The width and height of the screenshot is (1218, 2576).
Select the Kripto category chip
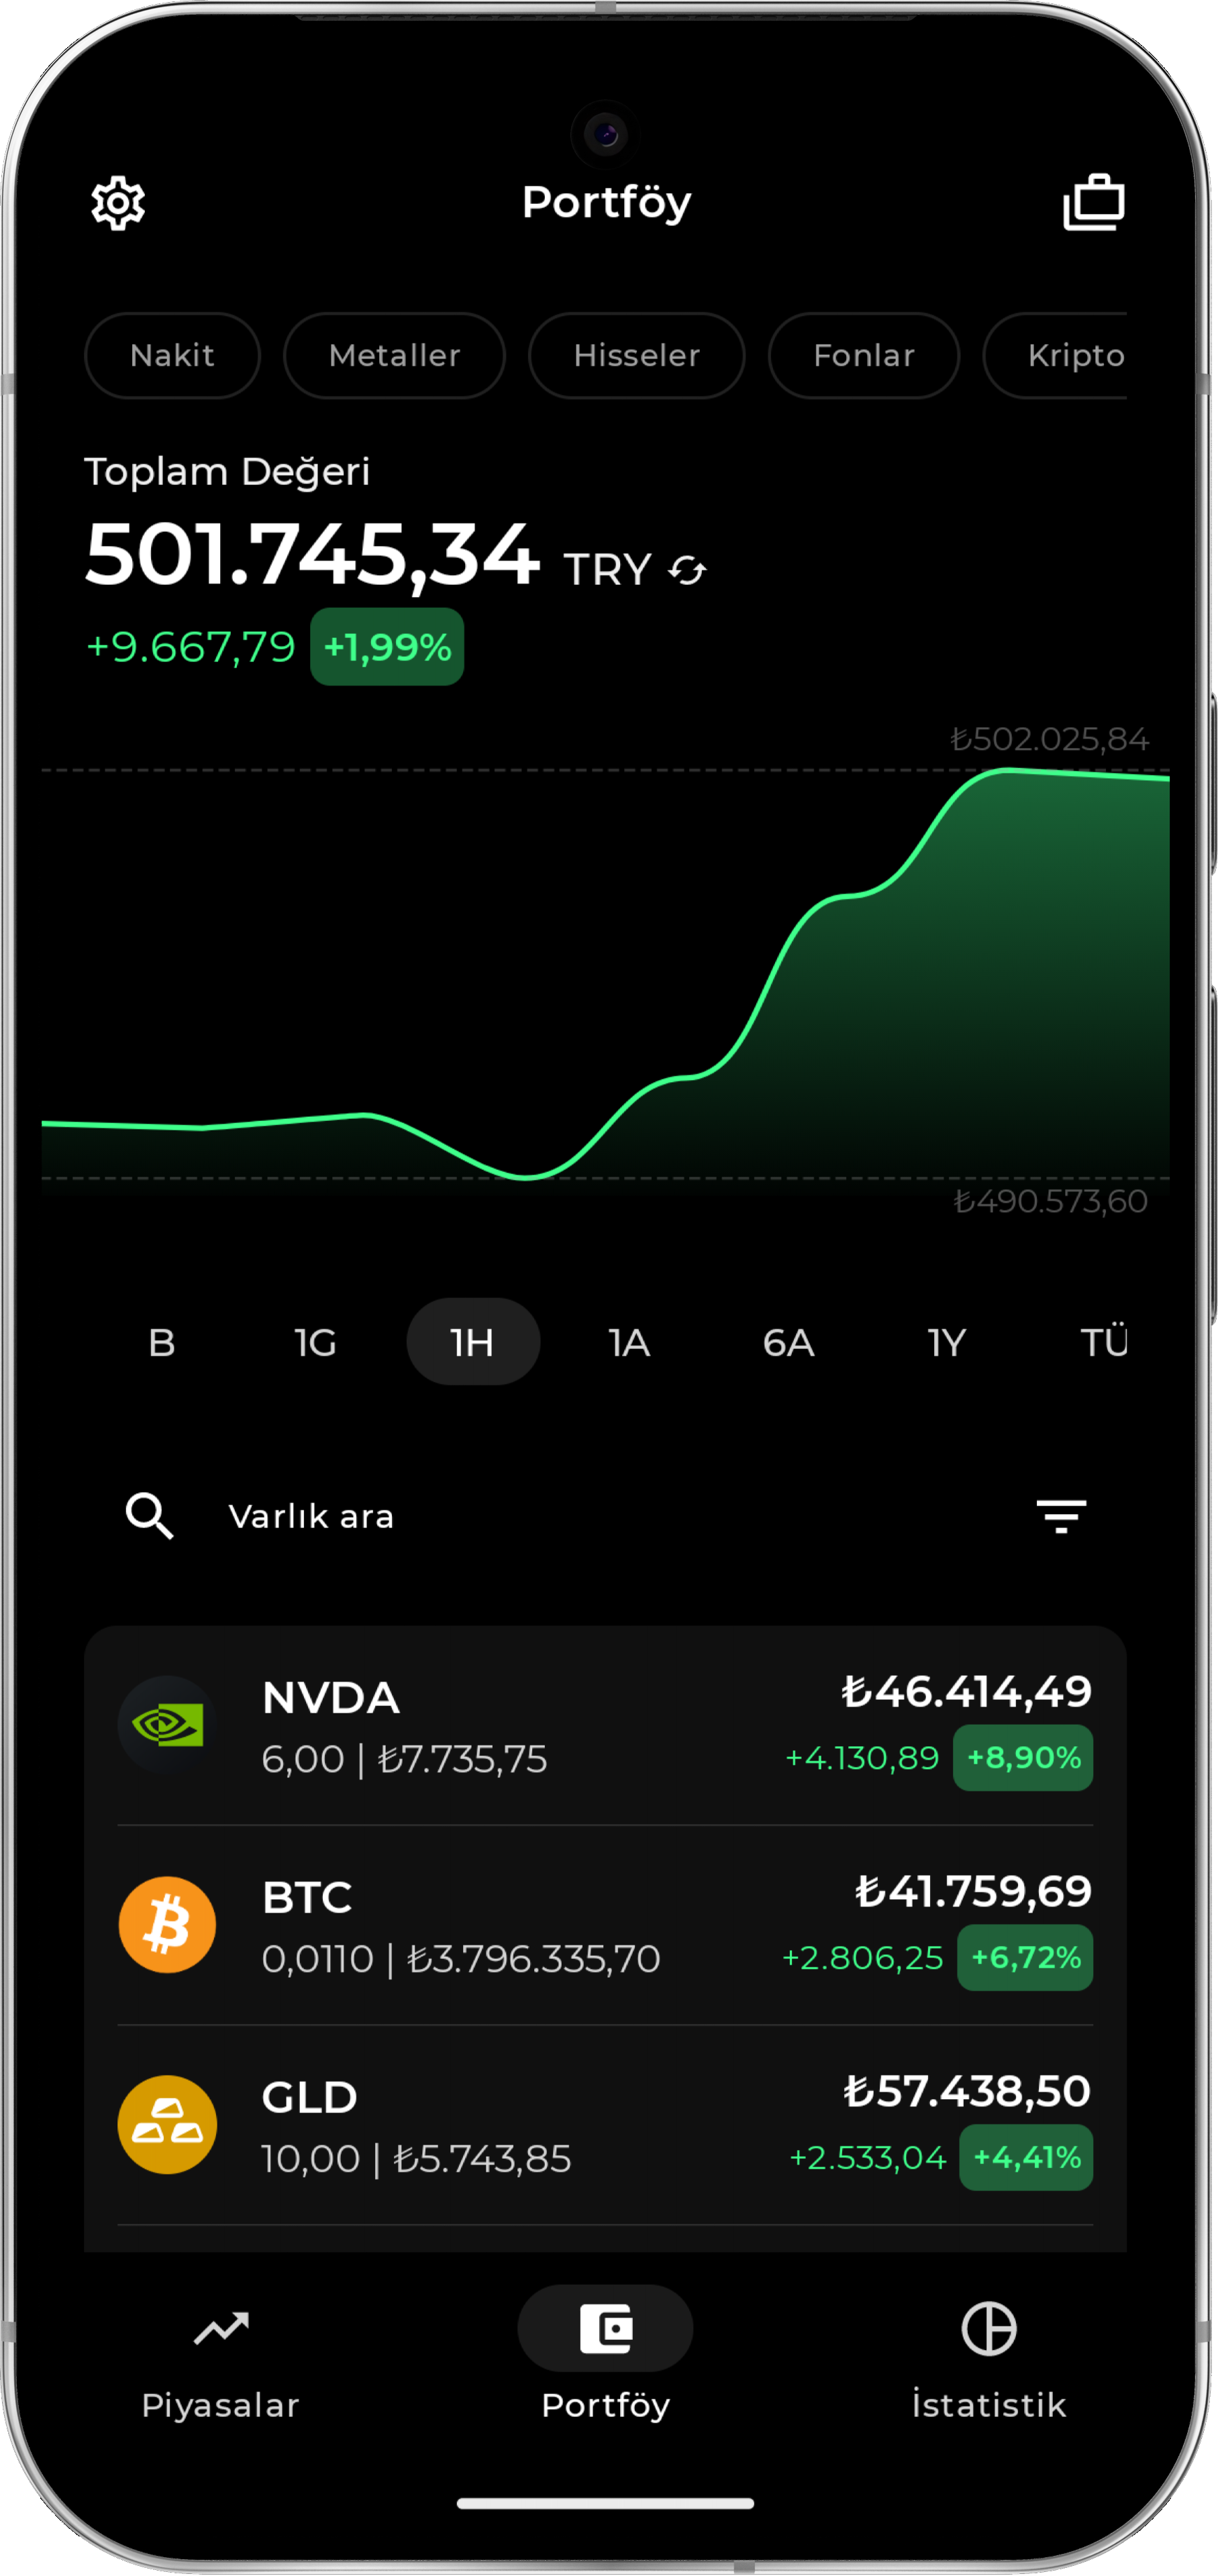tap(1070, 356)
